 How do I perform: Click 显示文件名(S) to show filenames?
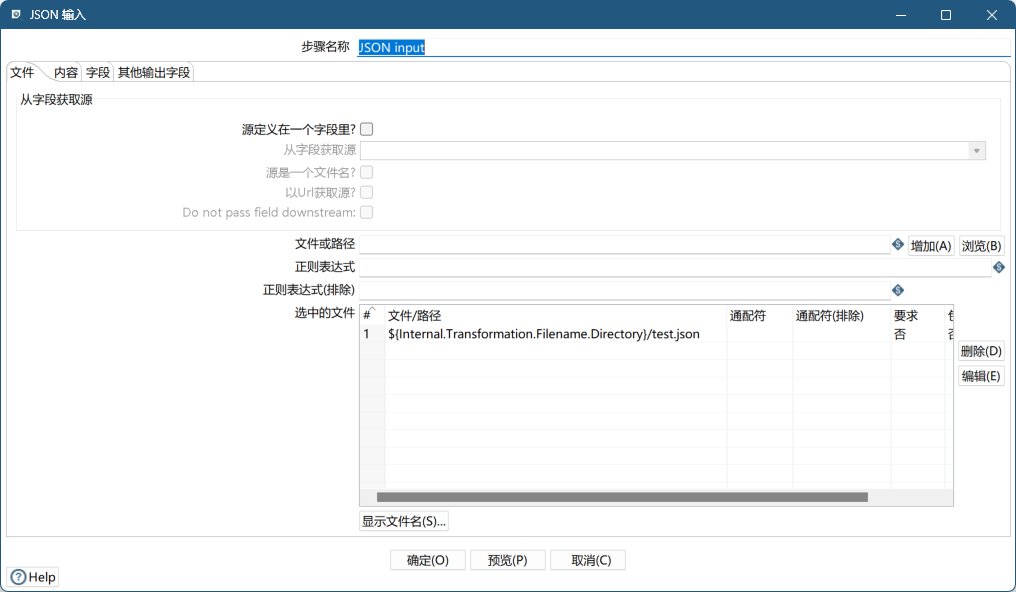[x=403, y=520]
